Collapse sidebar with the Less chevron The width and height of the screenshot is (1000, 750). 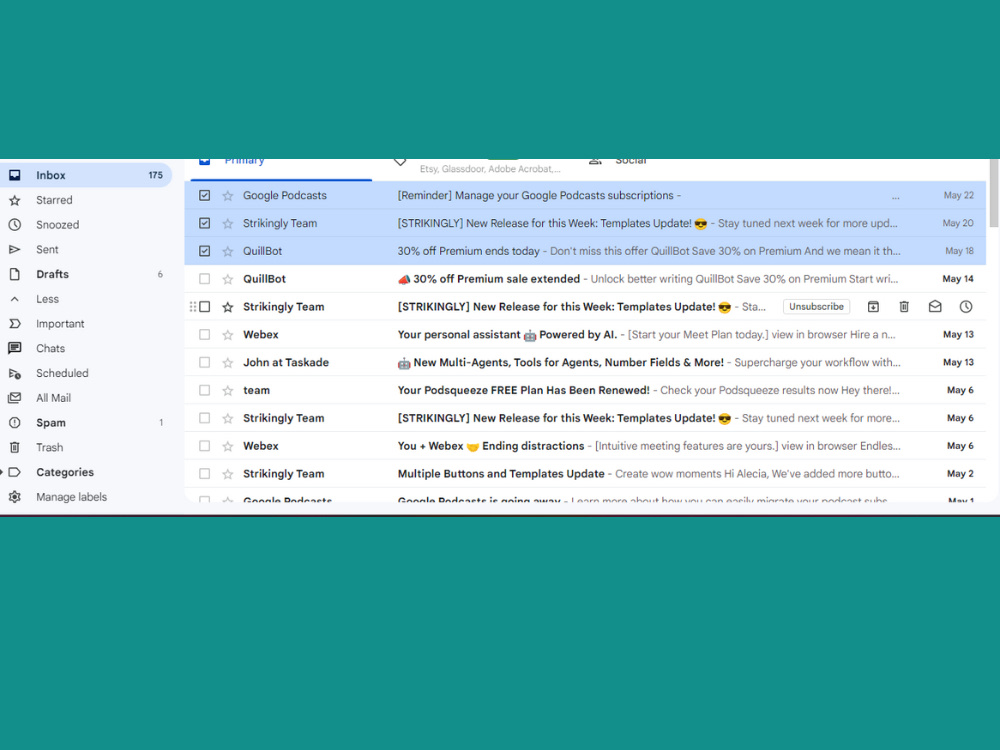tap(15, 299)
